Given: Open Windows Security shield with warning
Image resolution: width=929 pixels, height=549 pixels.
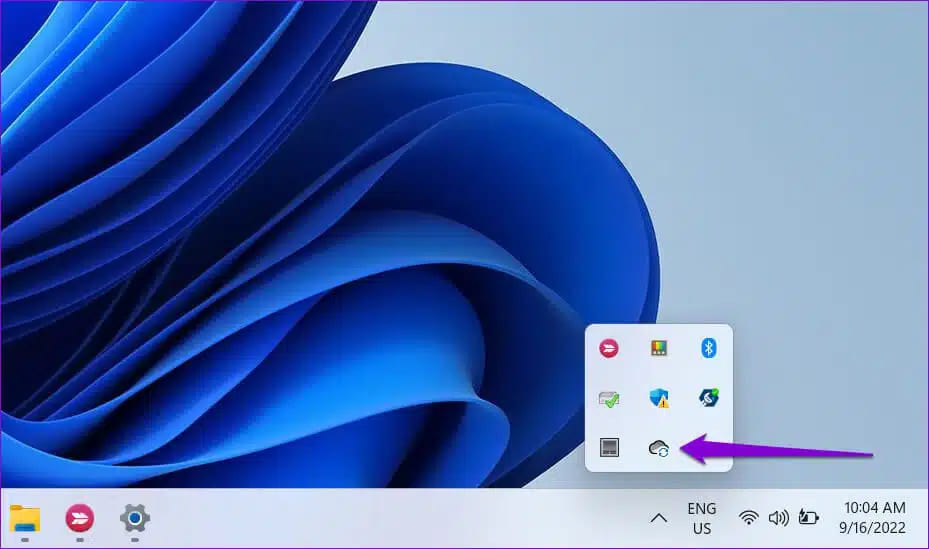Looking at the screenshot, I should click(x=658, y=398).
